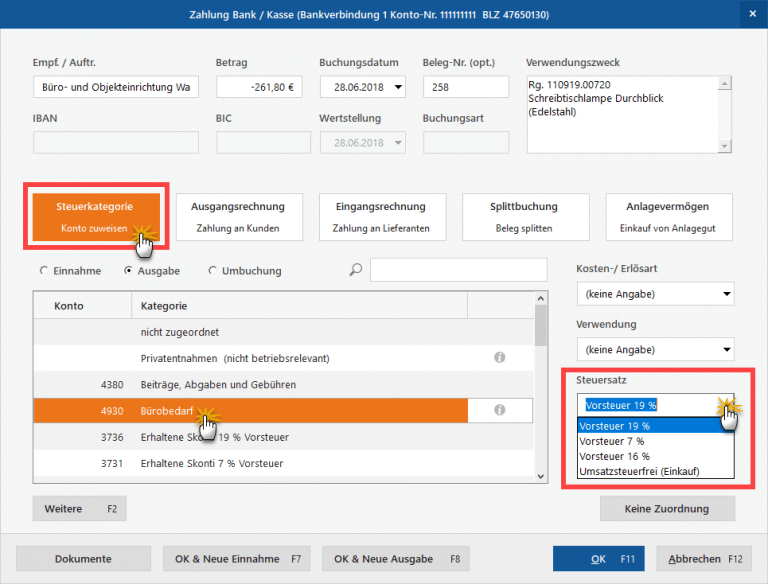The width and height of the screenshot is (768, 584).
Task: Switch to Splittbuchung tab
Action: pyautogui.click(x=525, y=217)
